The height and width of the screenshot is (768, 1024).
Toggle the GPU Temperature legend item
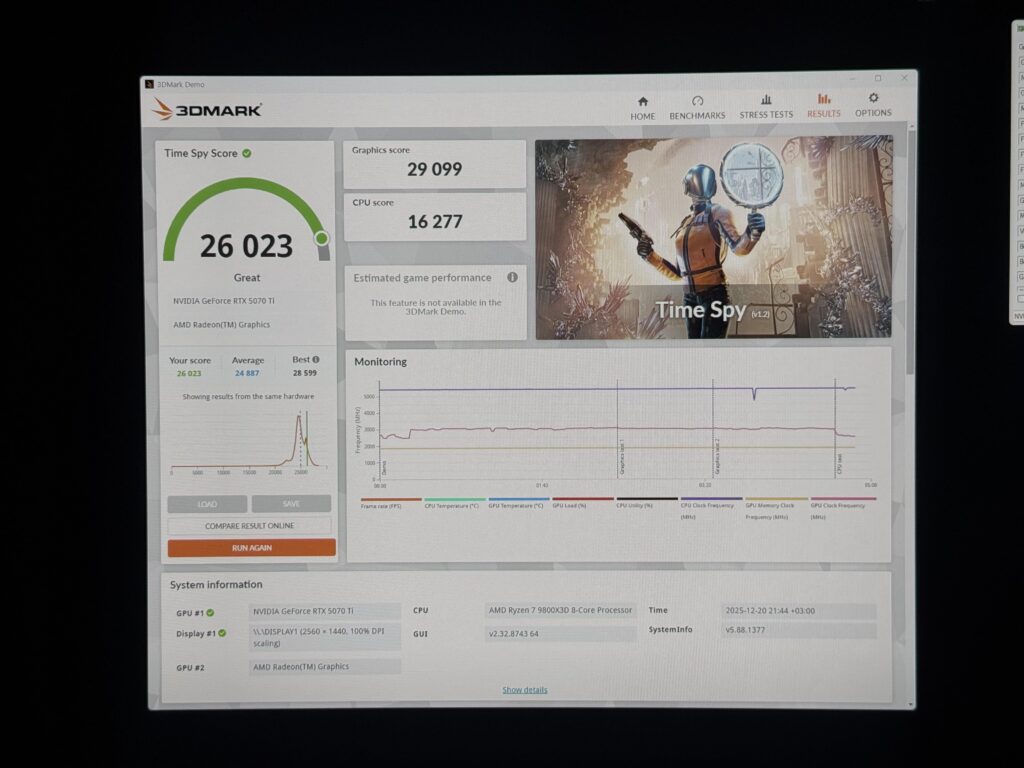coord(518,503)
